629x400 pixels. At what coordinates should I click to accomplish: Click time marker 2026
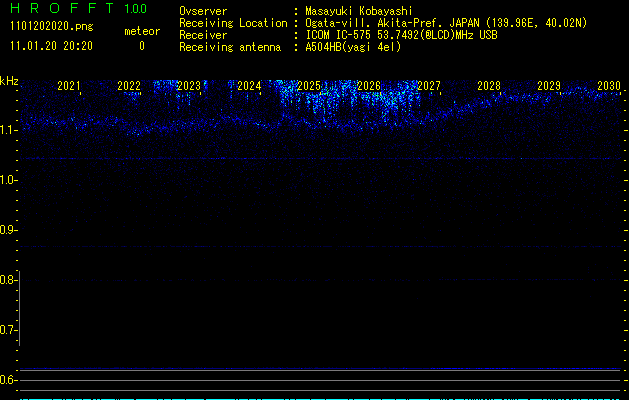click(369, 86)
